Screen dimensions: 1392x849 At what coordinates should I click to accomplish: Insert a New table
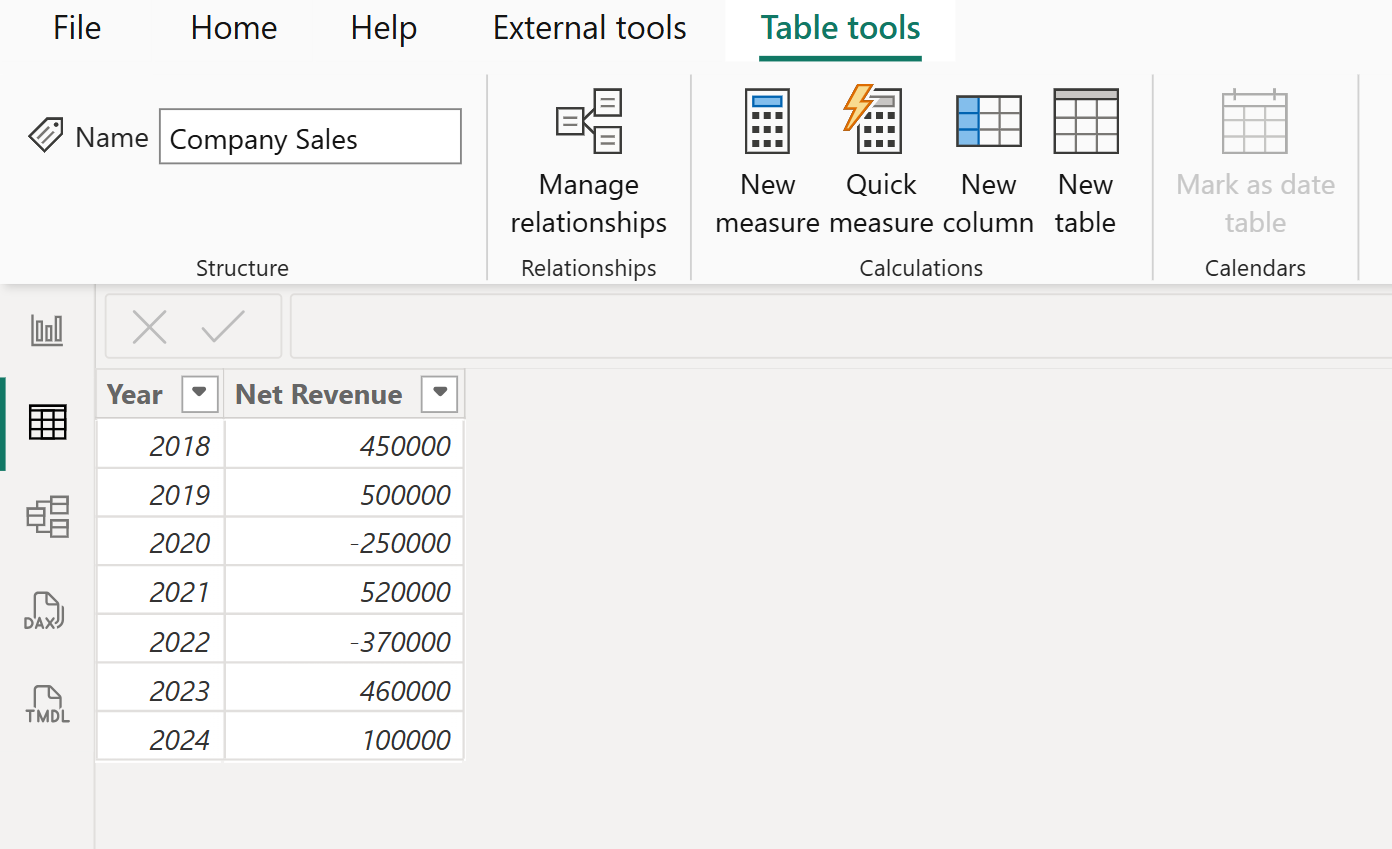[1085, 160]
